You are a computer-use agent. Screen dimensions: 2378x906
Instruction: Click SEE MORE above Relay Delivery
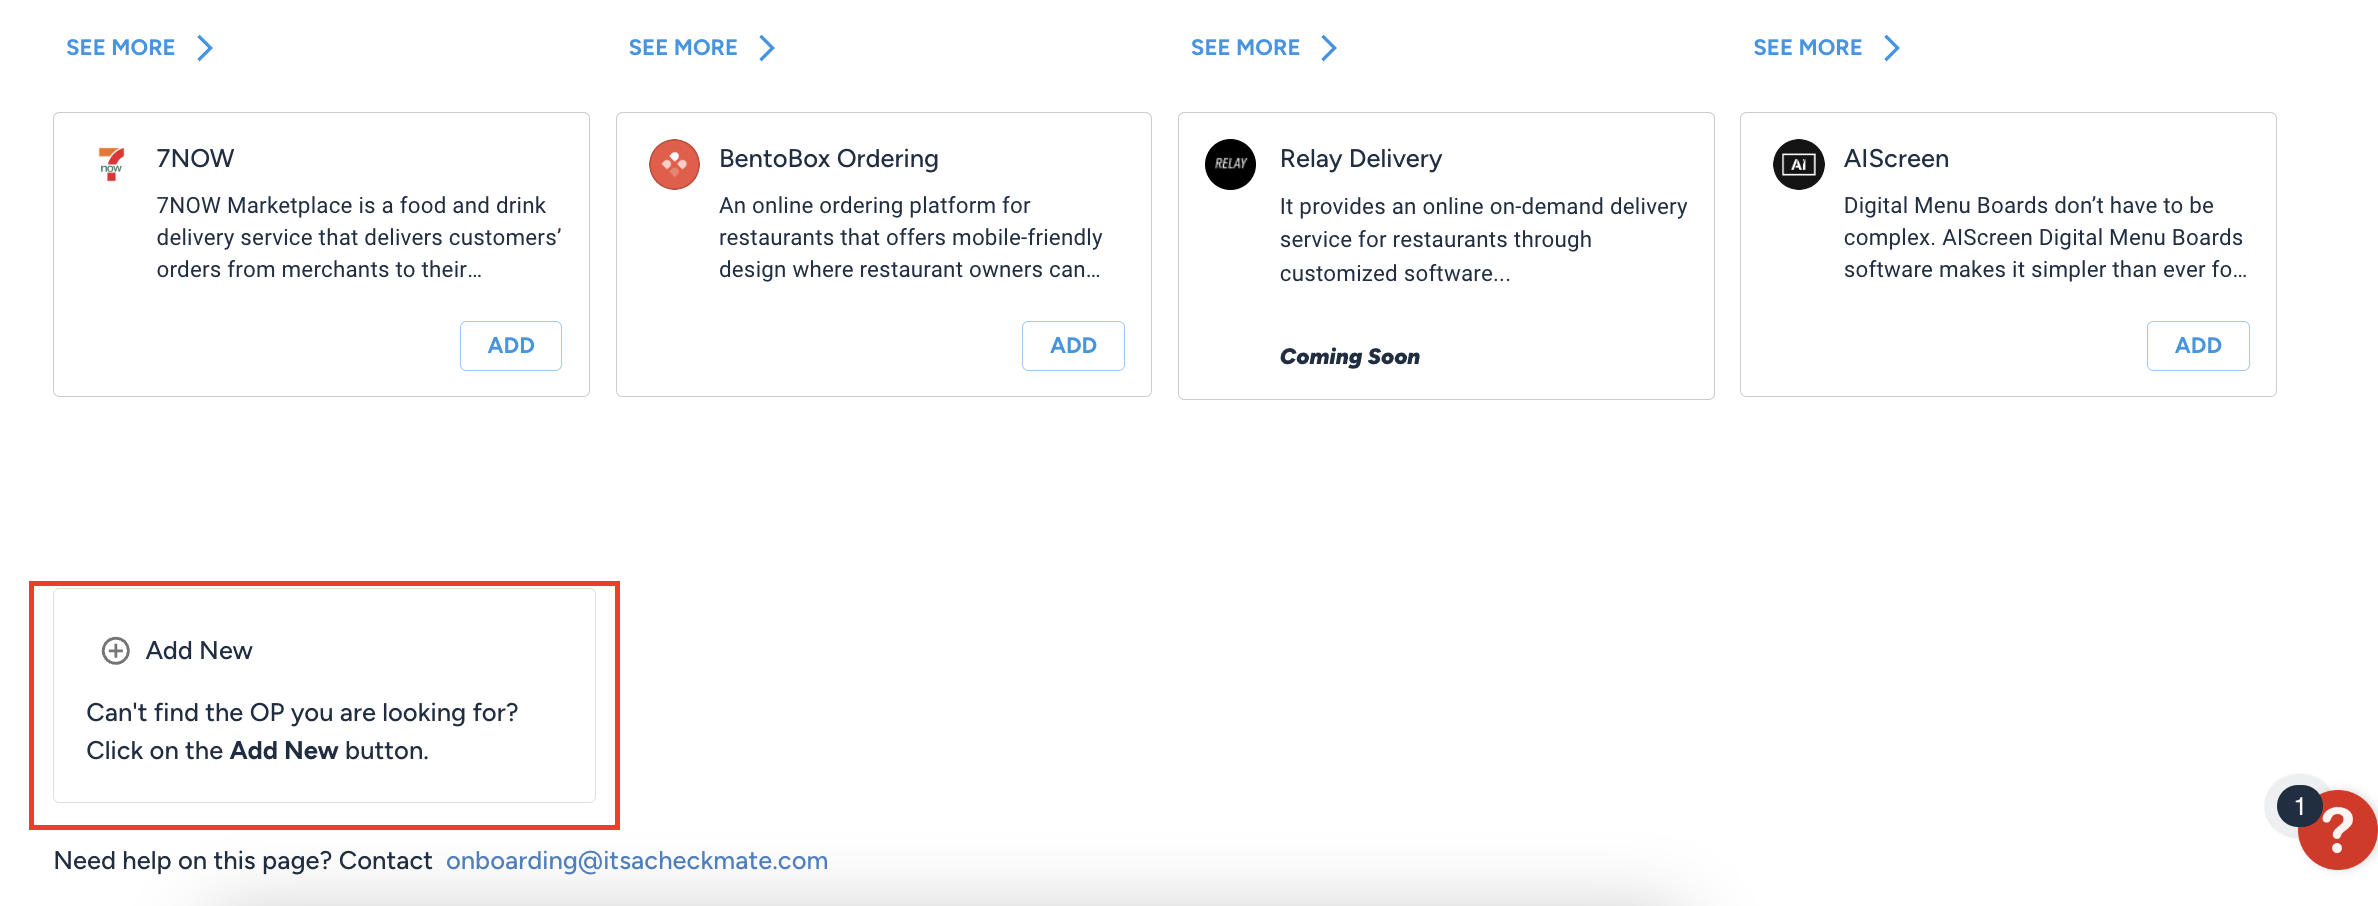[1245, 46]
